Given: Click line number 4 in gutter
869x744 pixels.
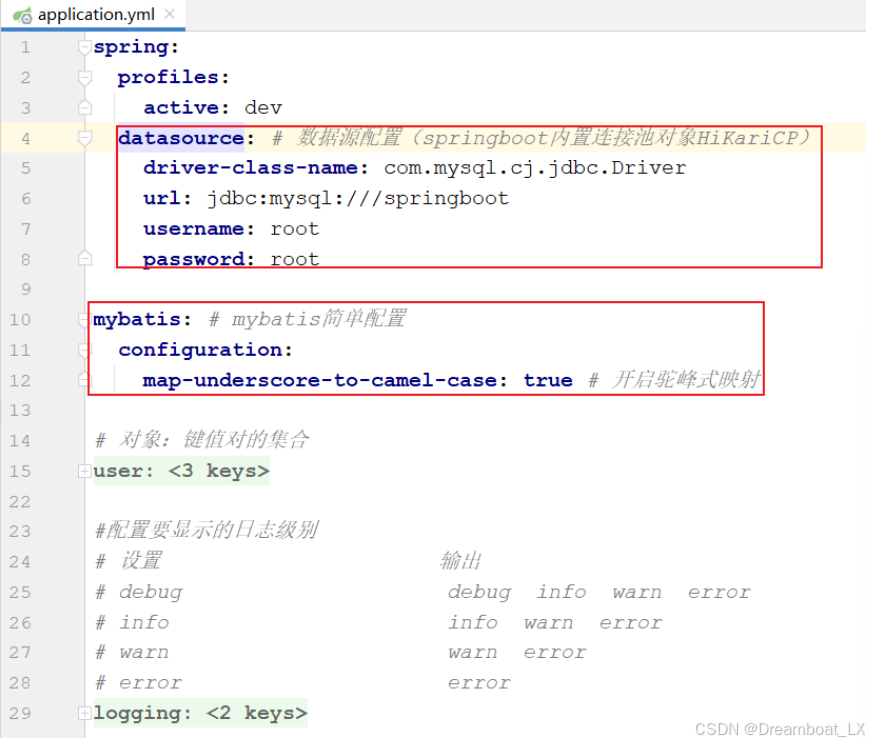Looking at the screenshot, I should click(25, 138).
